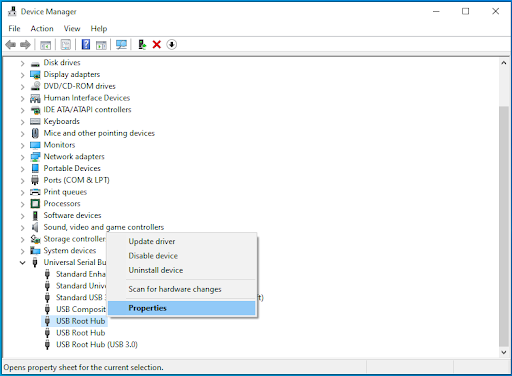Expand the Ports (COM & LPT) node
512x376 pixels.
(x=22, y=180)
